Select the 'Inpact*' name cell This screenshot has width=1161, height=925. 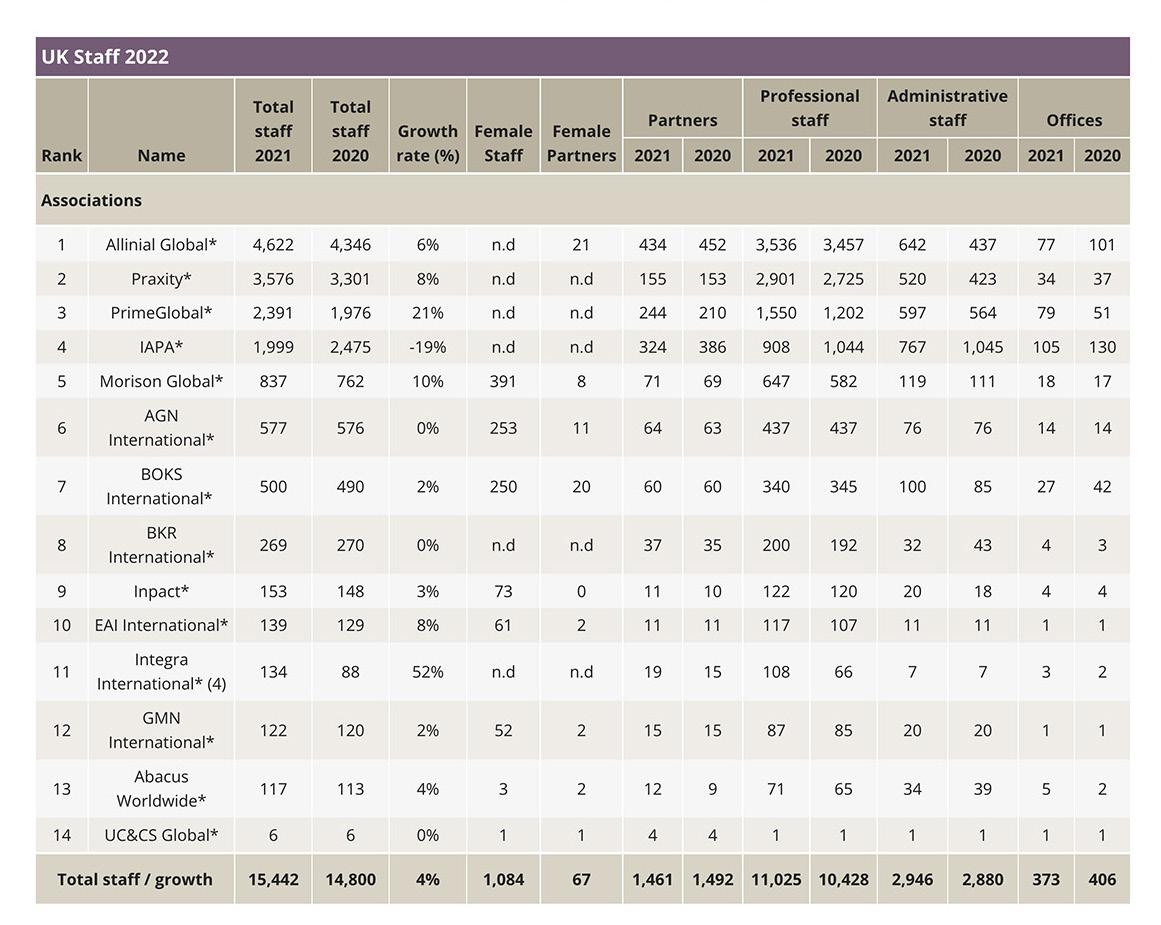161,591
